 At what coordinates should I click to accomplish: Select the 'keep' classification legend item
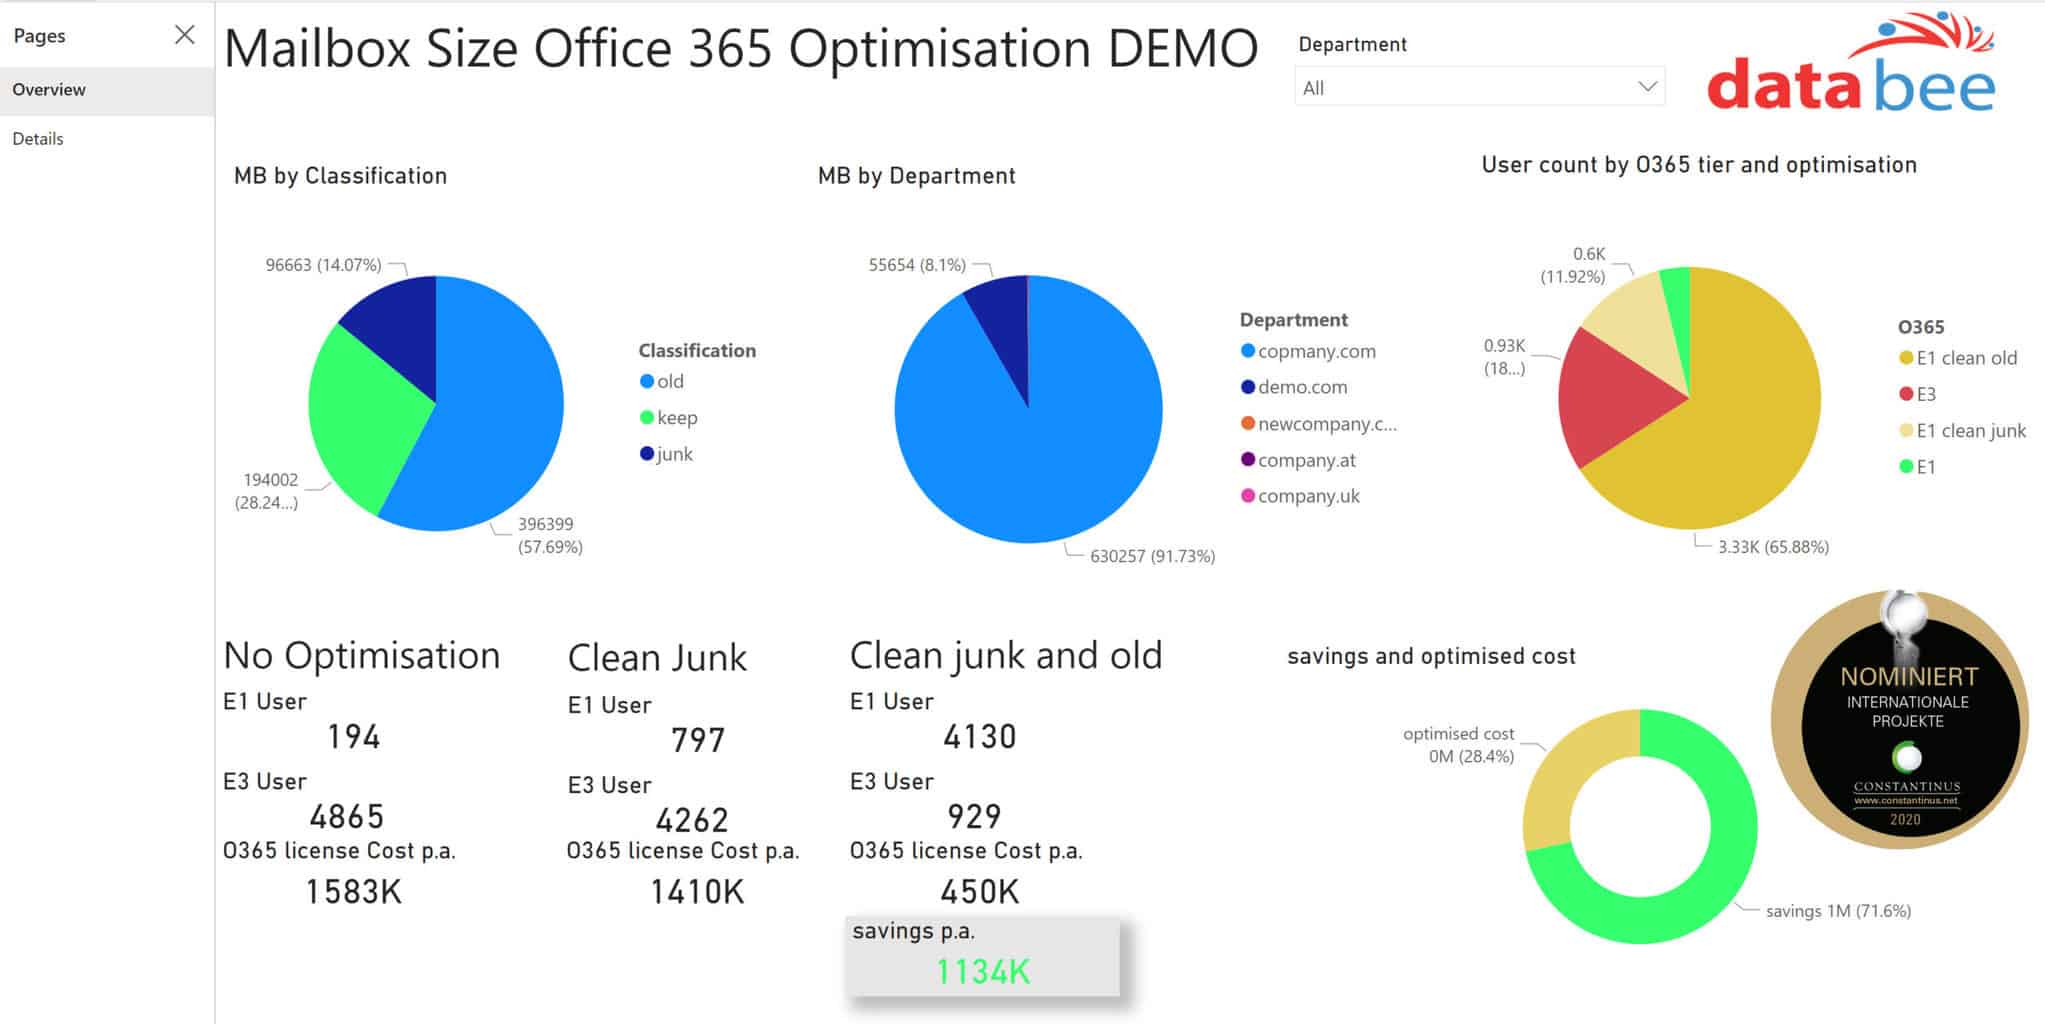click(x=669, y=418)
